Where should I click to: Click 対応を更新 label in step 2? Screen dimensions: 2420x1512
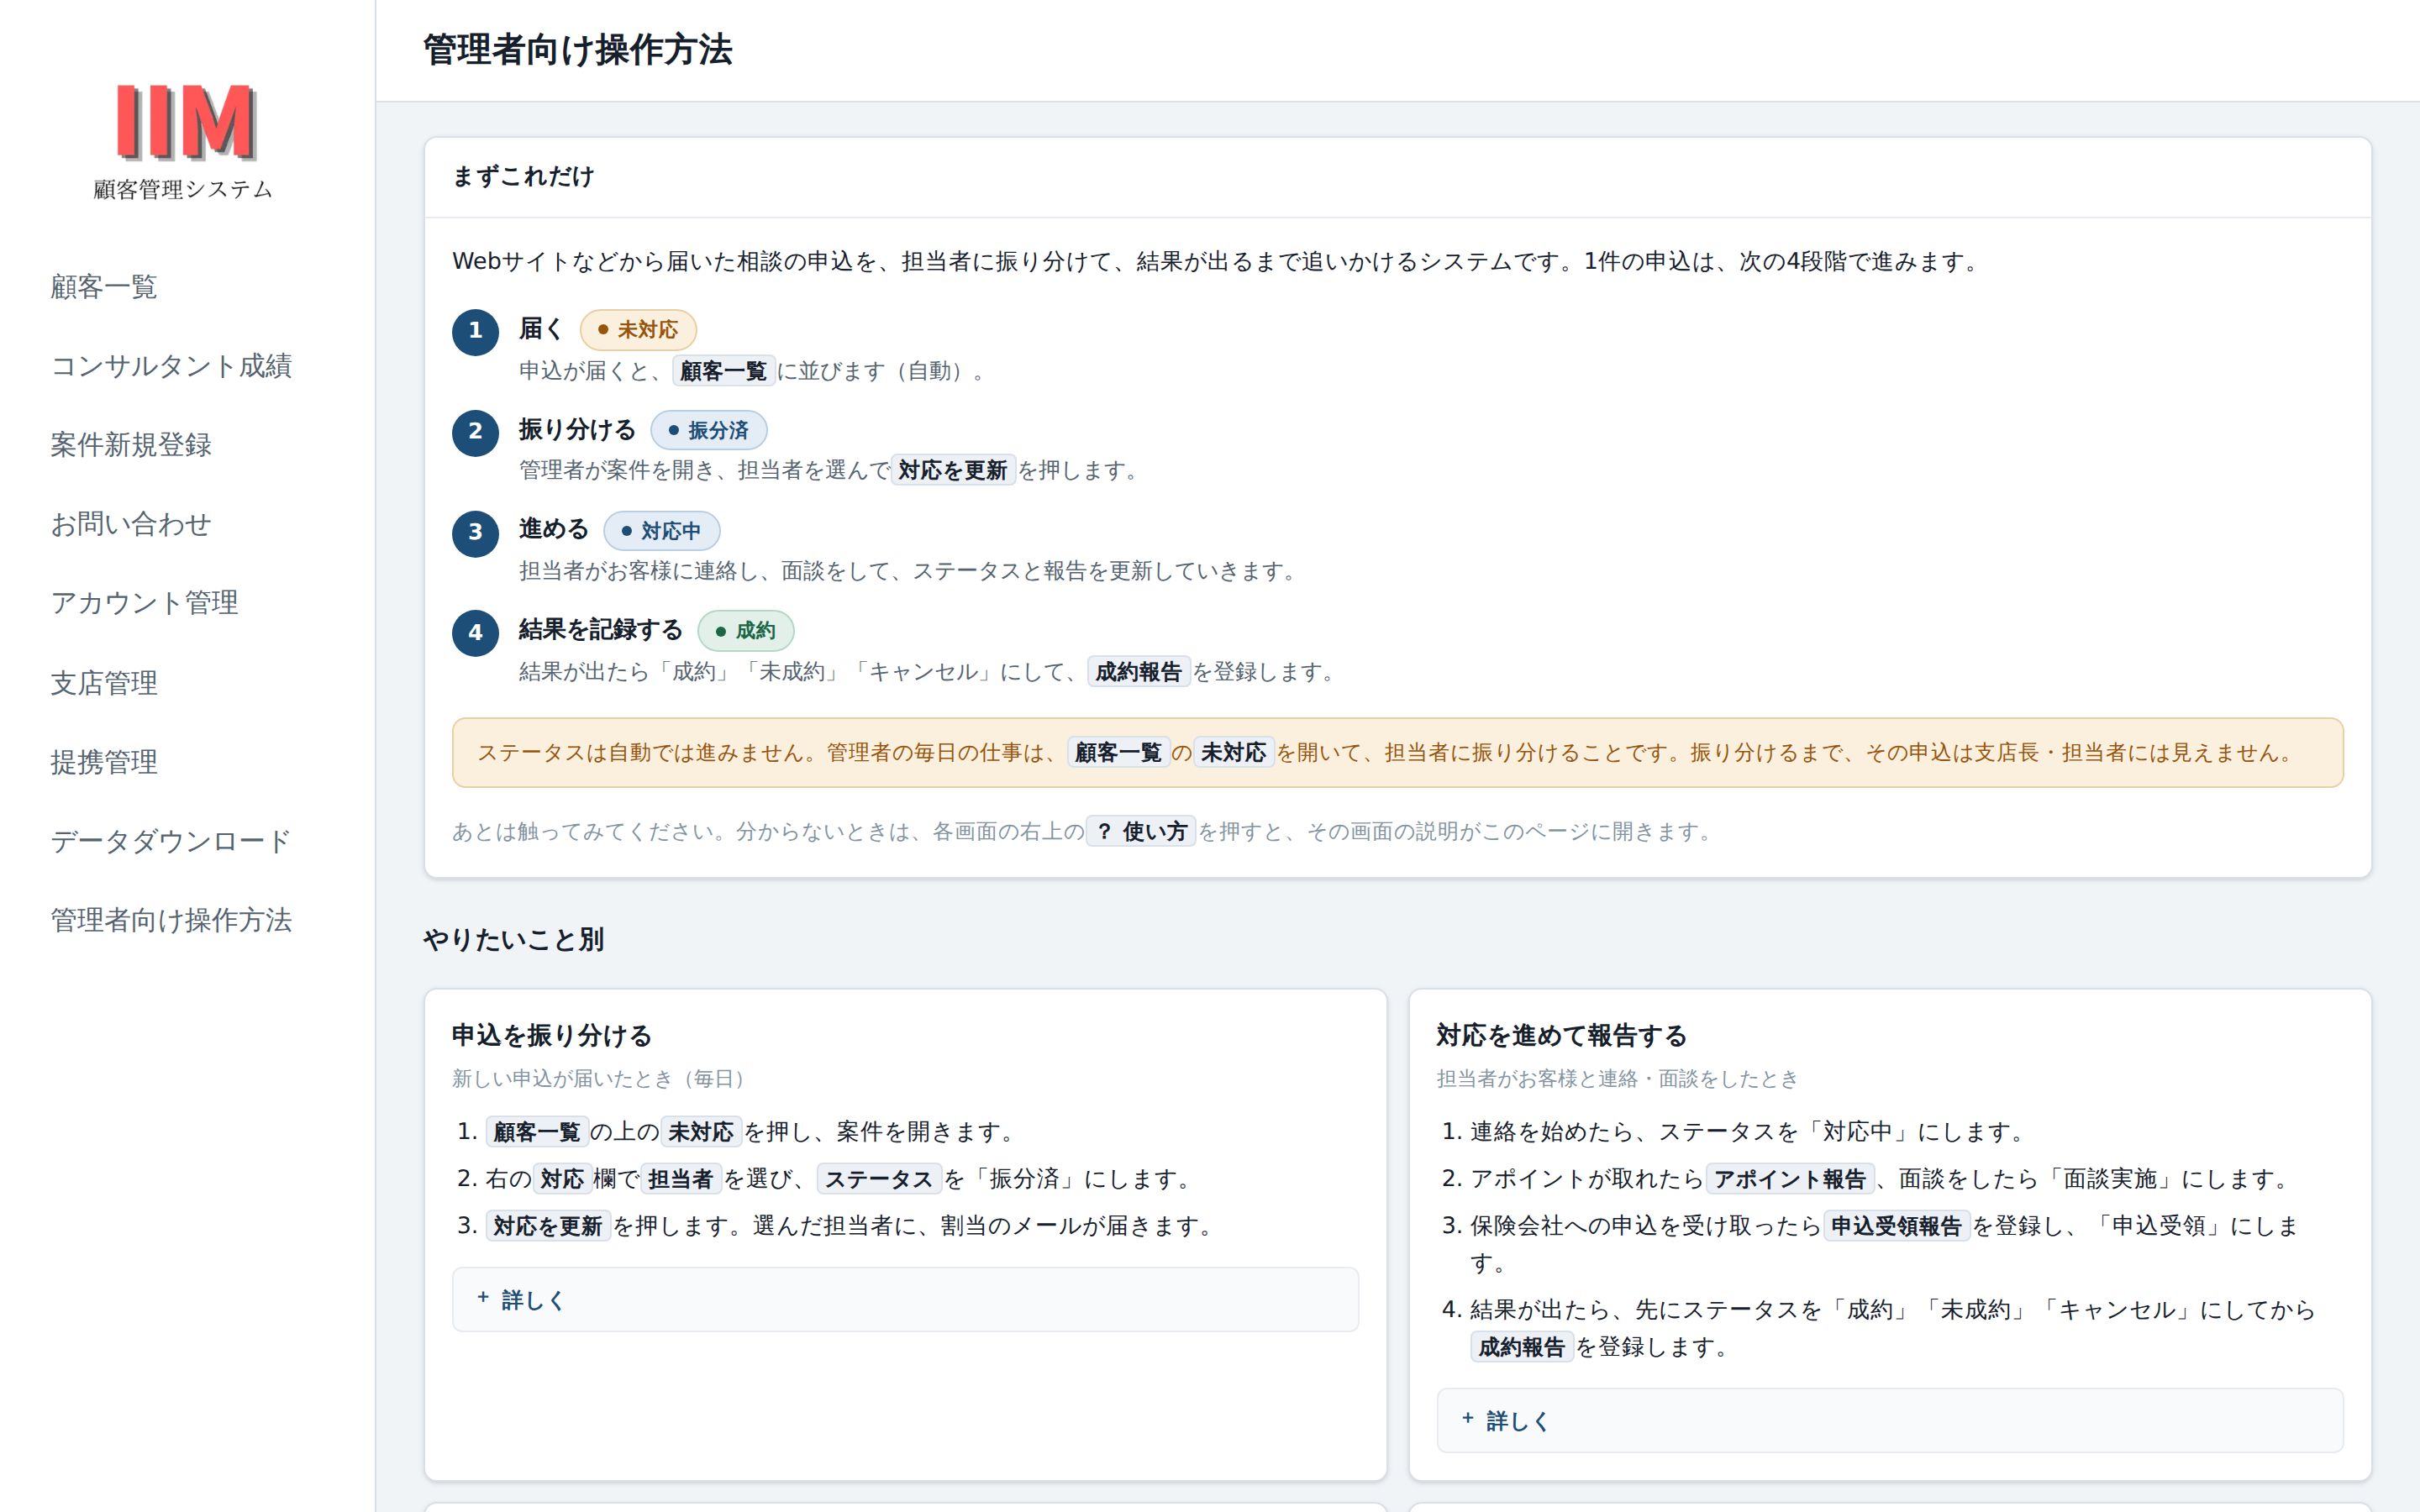(x=953, y=470)
